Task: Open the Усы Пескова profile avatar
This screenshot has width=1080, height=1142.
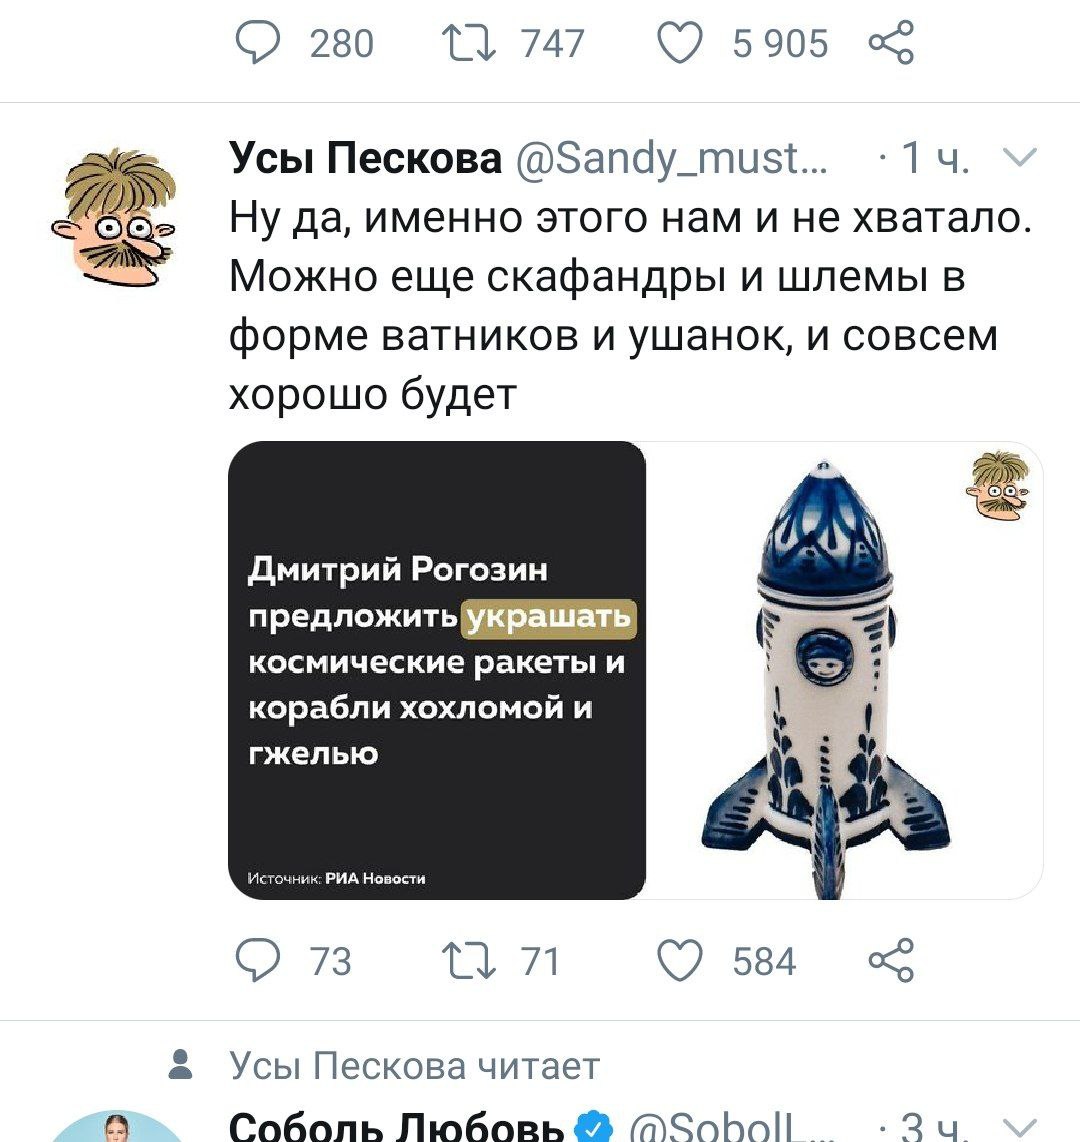Action: pyautogui.click(x=114, y=216)
